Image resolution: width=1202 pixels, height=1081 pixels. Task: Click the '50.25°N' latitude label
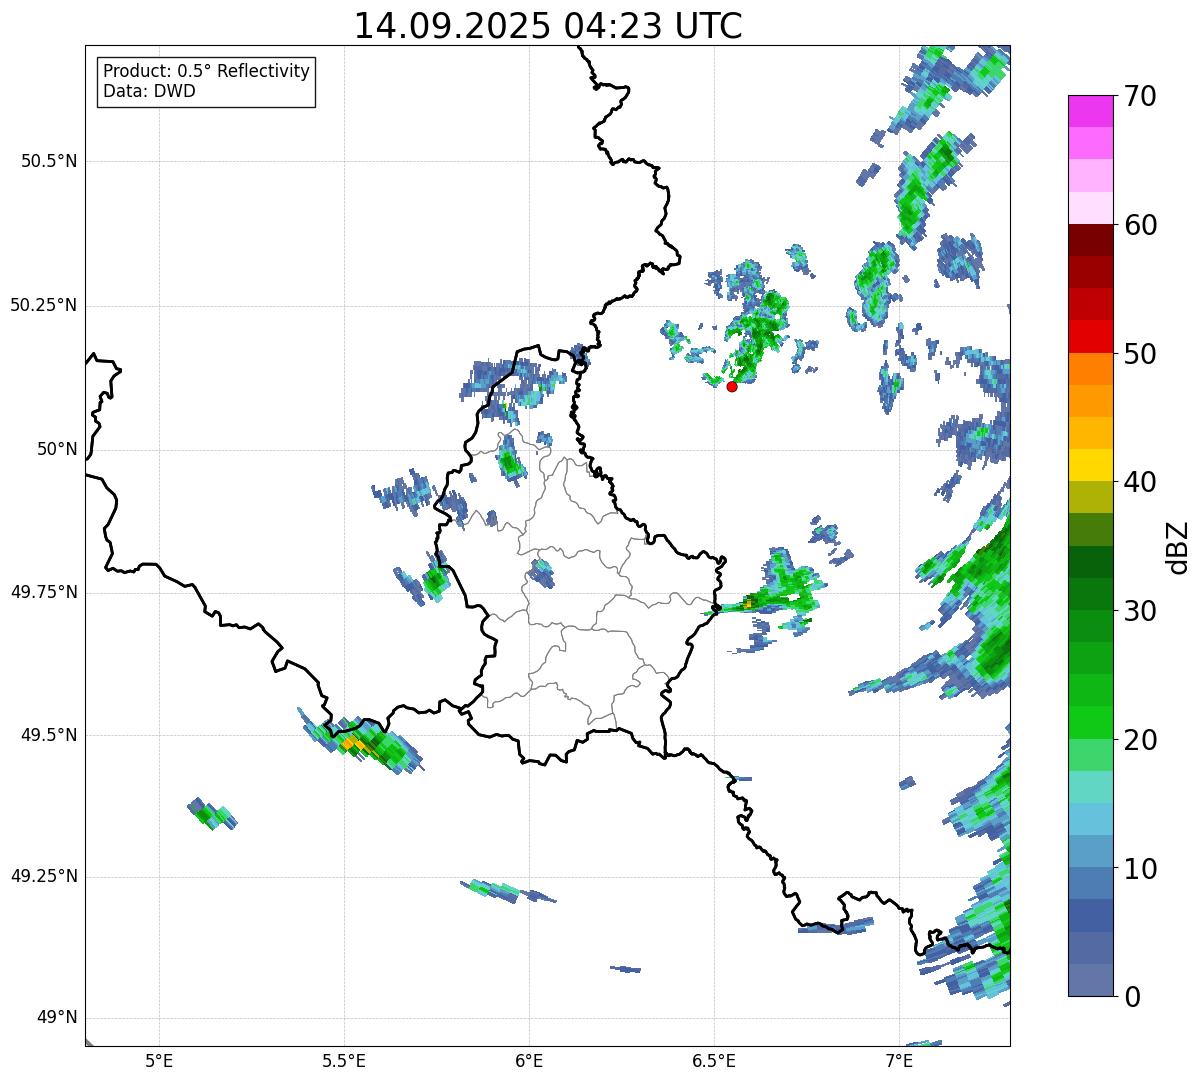coord(44,305)
